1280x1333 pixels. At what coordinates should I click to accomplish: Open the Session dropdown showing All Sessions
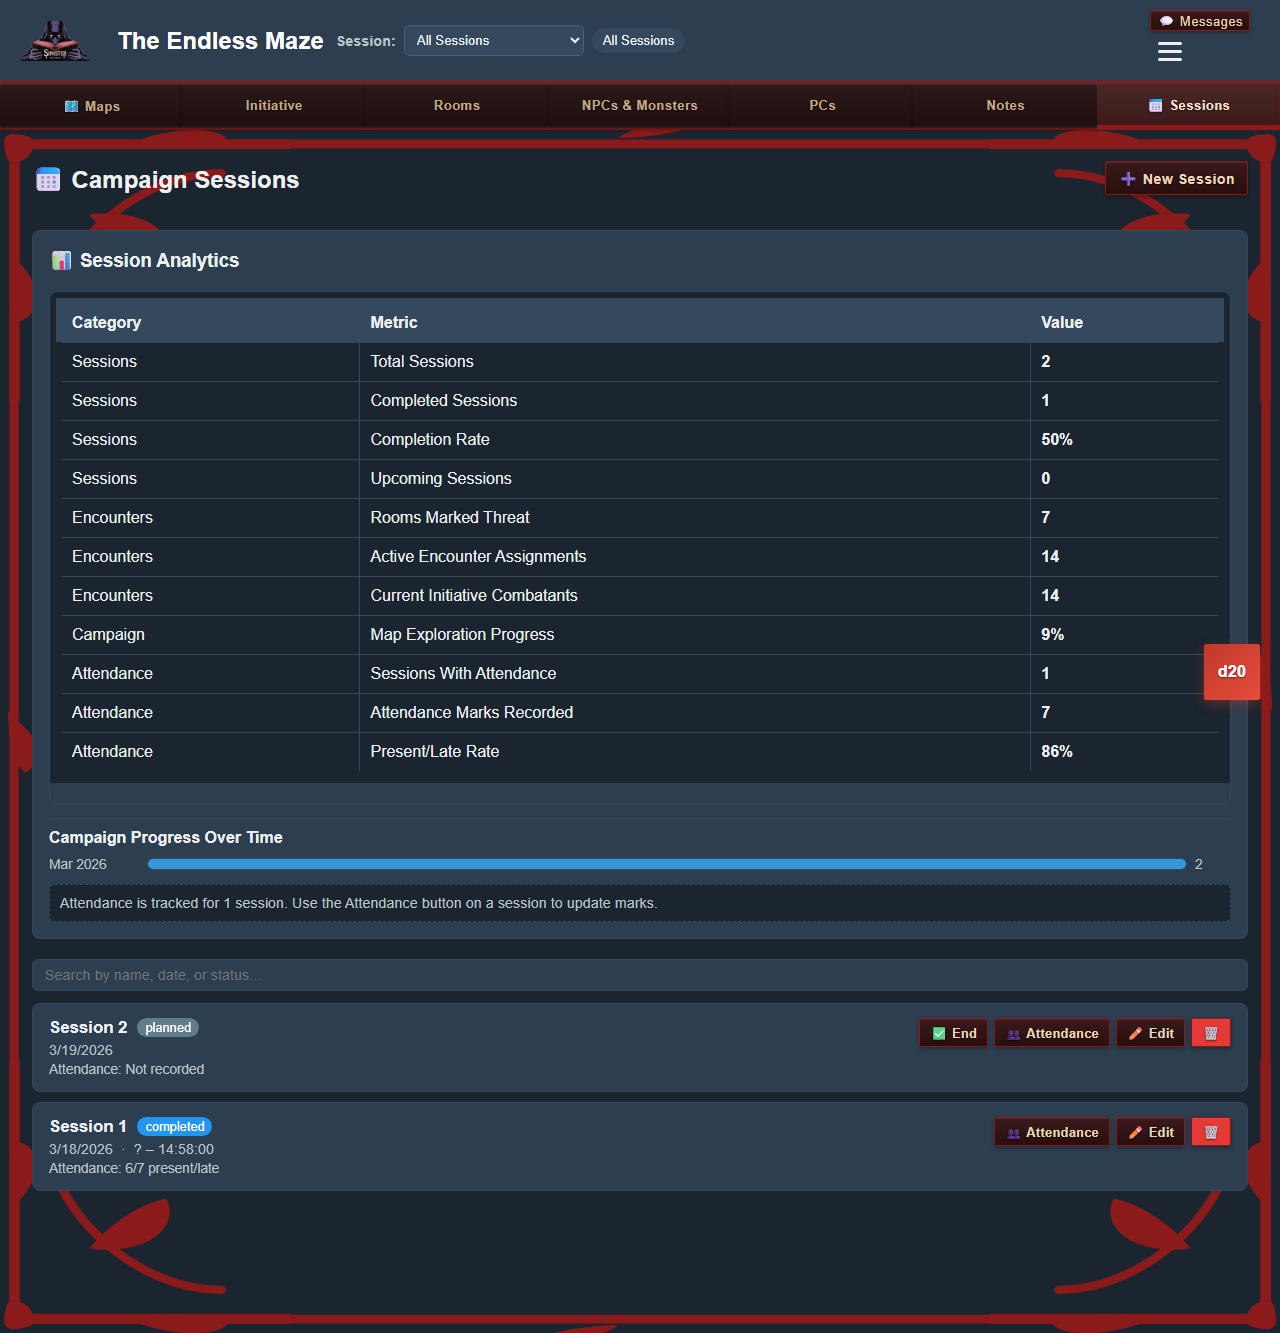pos(494,40)
